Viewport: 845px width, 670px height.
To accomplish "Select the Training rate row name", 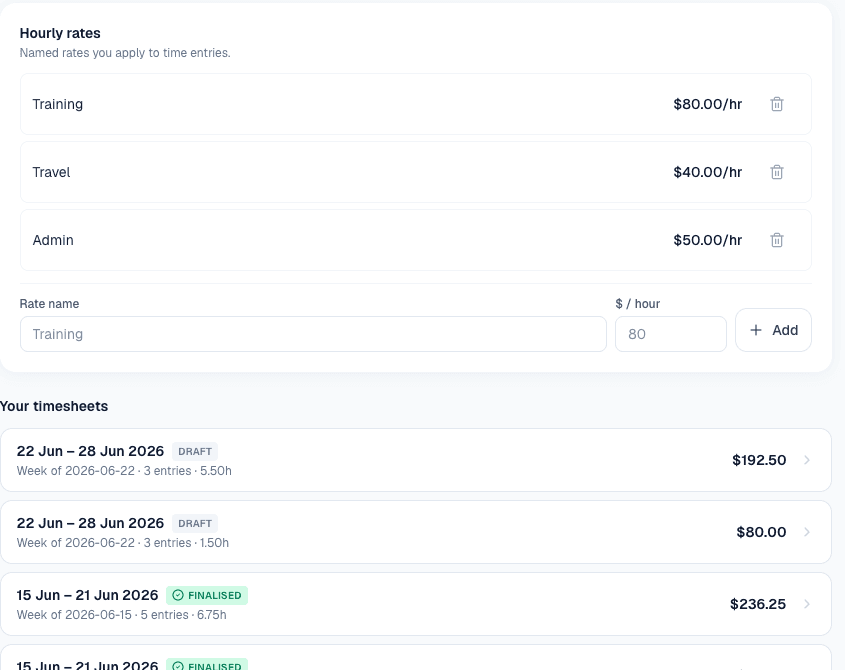I will tap(58, 104).
